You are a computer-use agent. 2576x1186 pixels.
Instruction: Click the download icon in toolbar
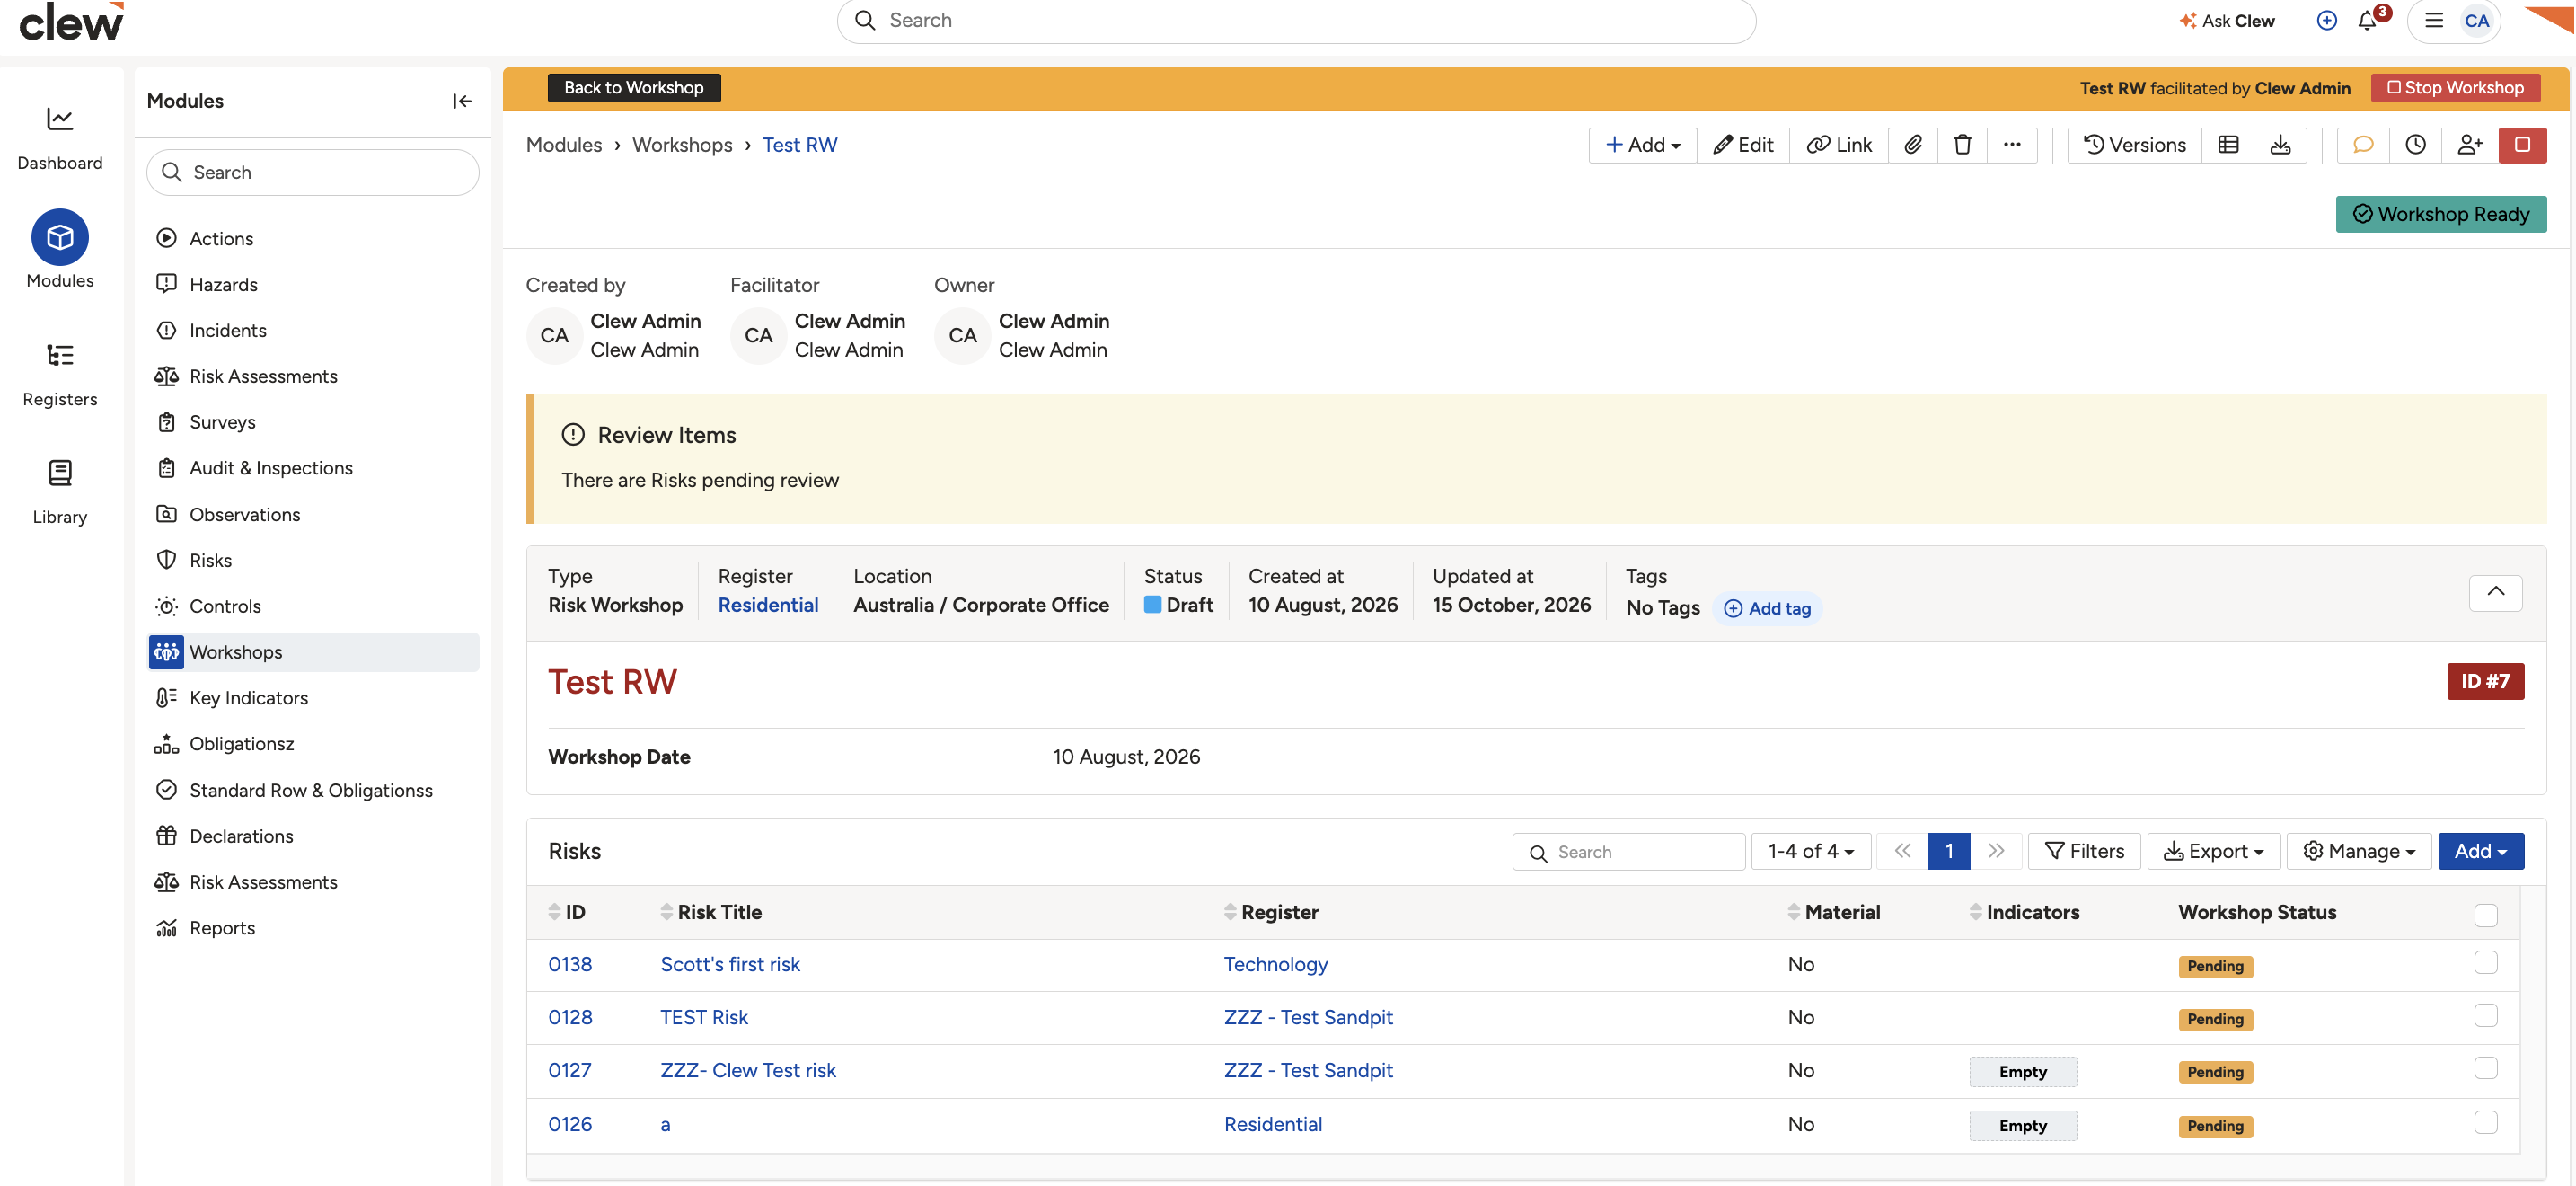pyautogui.click(x=2280, y=145)
